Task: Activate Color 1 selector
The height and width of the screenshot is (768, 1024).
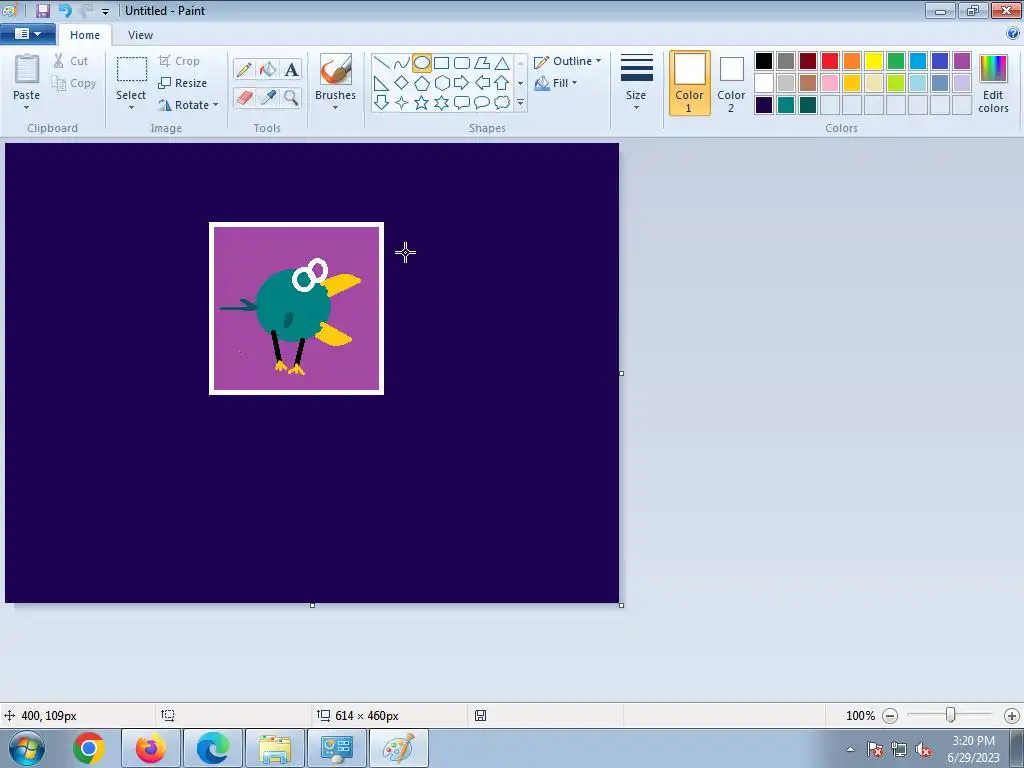Action: pyautogui.click(x=690, y=83)
